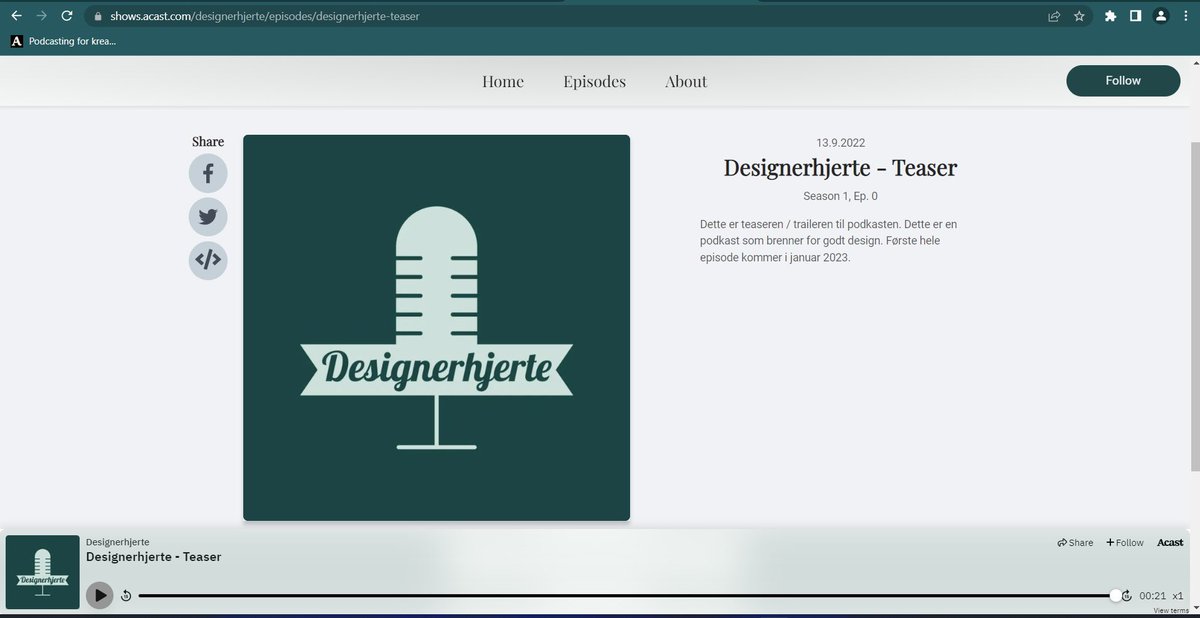Open the Acast logo link
Image resolution: width=1200 pixels, height=618 pixels.
(1170, 543)
